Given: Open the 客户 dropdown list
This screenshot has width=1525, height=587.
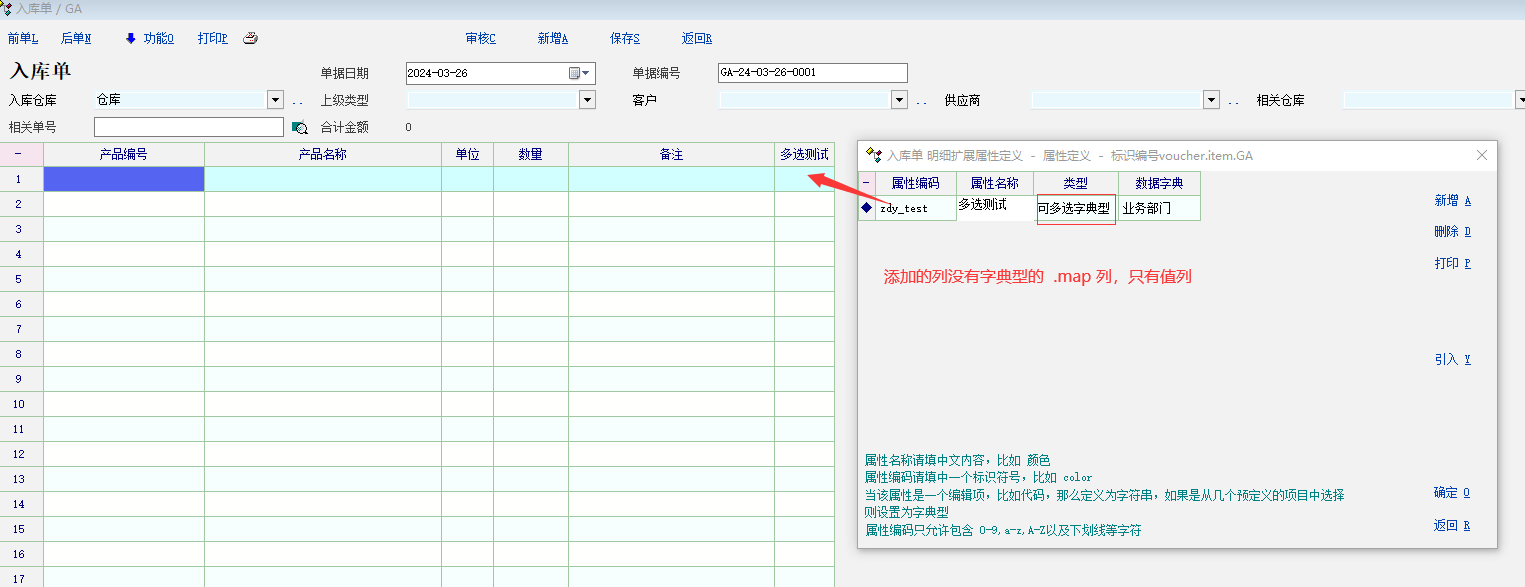Looking at the screenshot, I should pos(899,100).
